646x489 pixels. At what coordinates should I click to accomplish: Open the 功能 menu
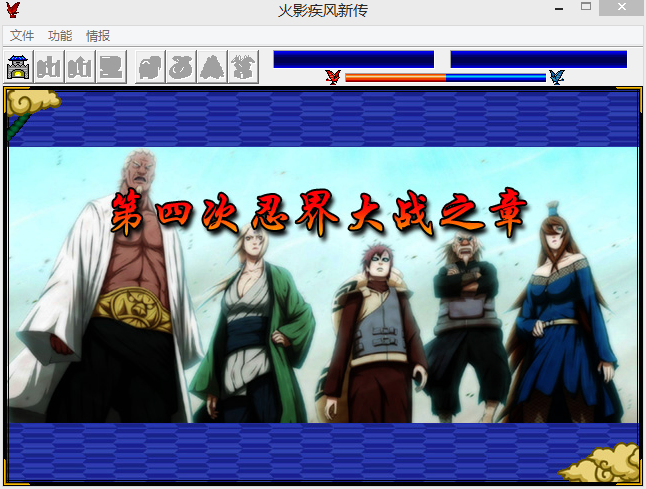(x=60, y=36)
